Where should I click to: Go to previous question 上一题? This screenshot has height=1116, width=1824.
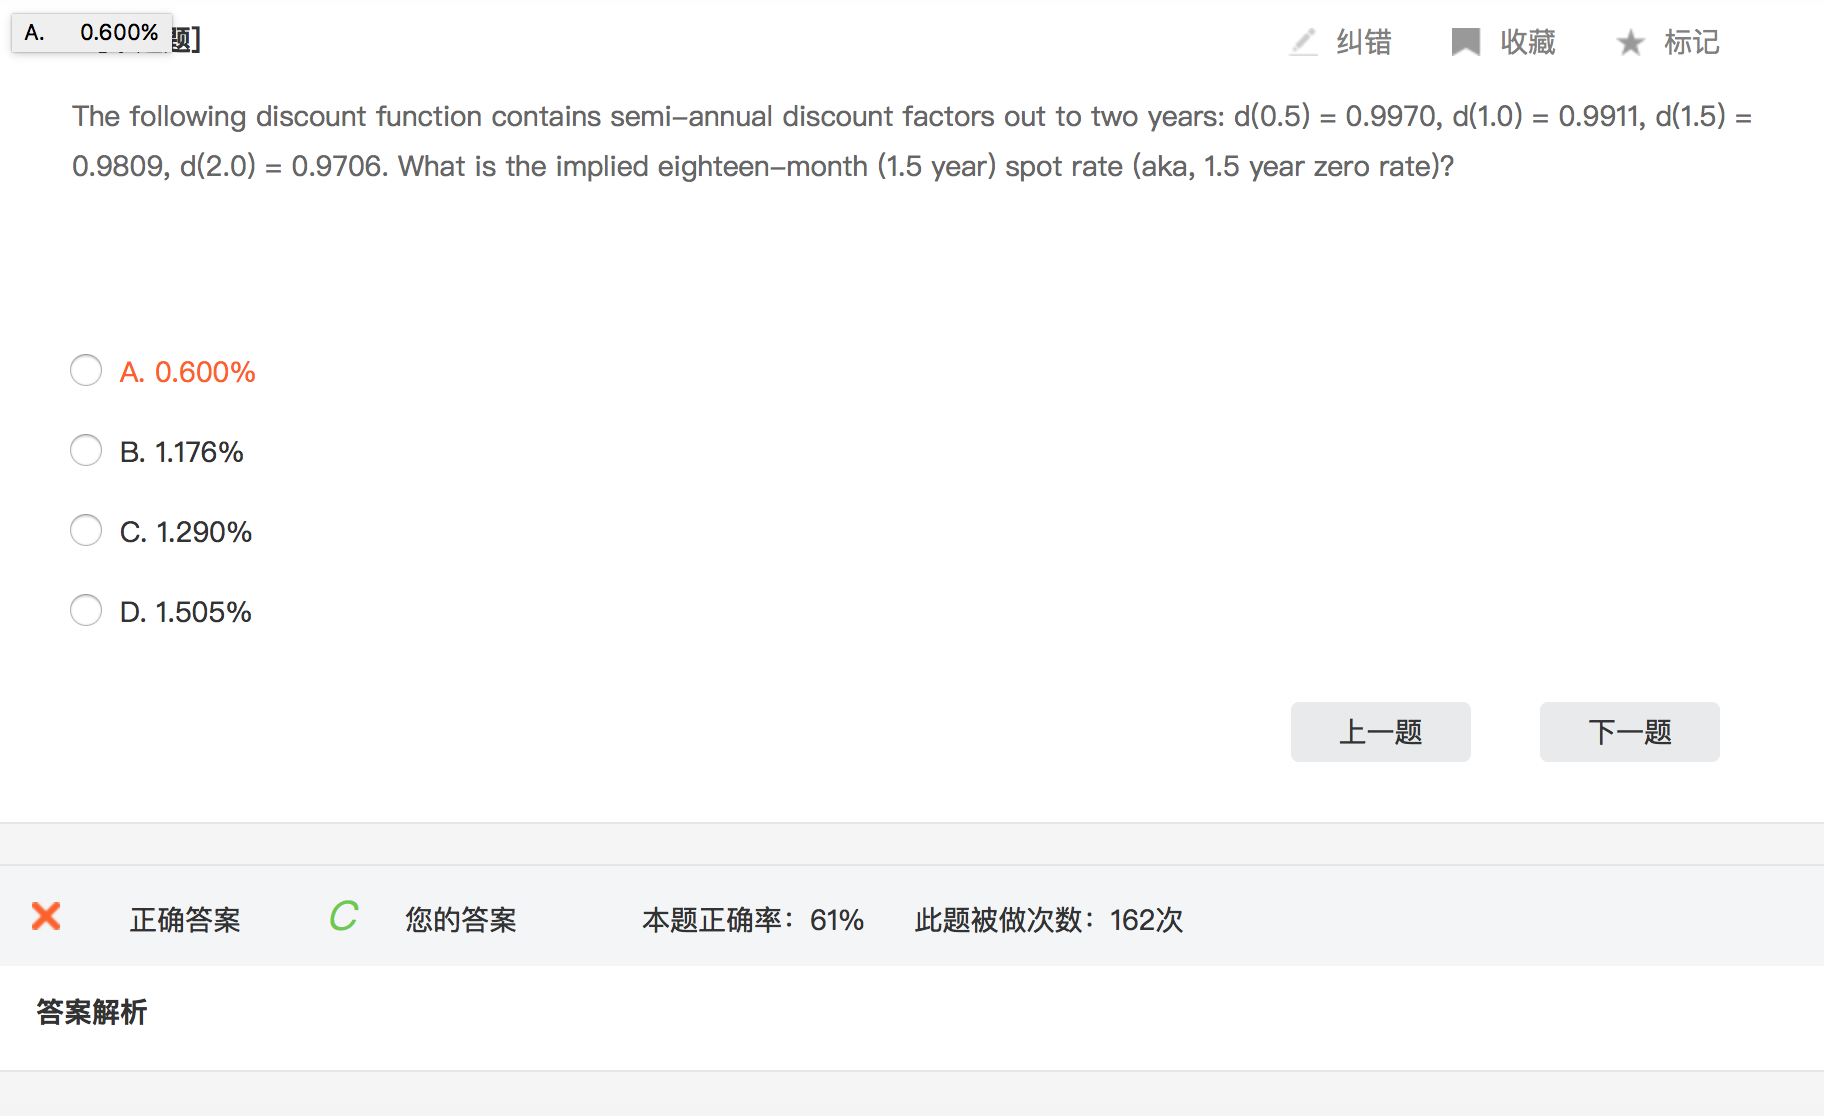[1380, 732]
